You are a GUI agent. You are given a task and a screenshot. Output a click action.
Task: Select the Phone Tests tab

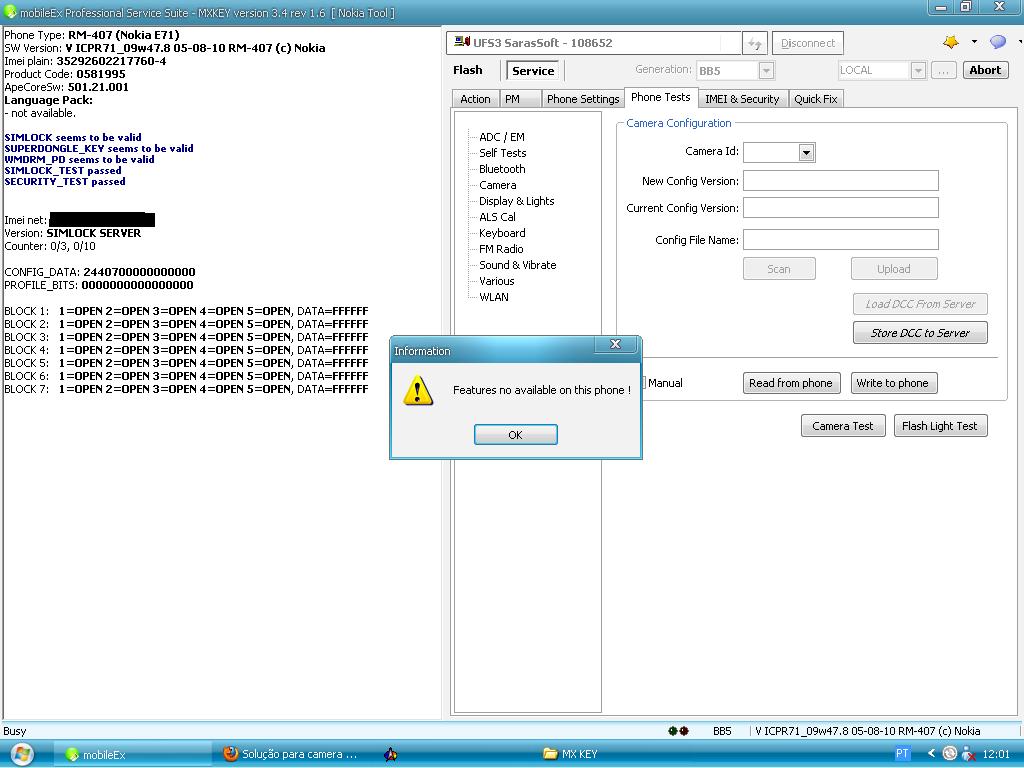(660, 97)
